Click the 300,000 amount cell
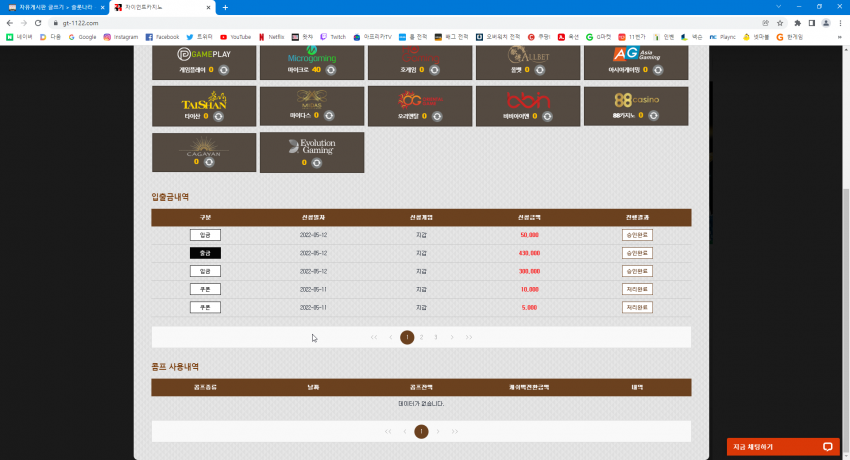The width and height of the screenshot is (850, 460). pyautogui.click(x=529, y=271)
